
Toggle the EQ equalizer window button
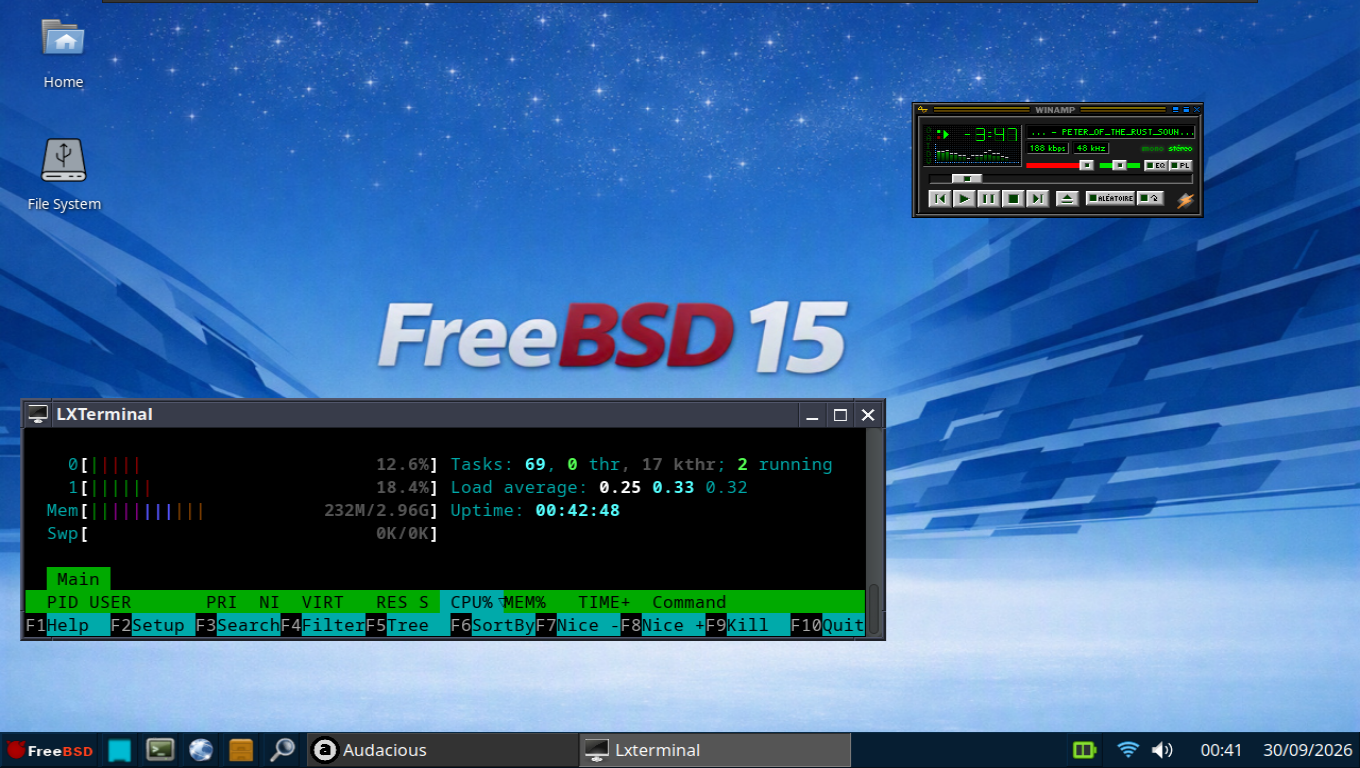pos(1156,165)
